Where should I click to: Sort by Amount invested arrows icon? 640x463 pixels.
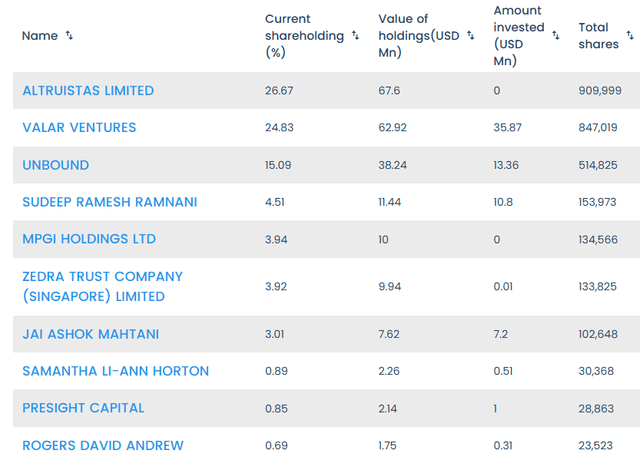point(555,28)
